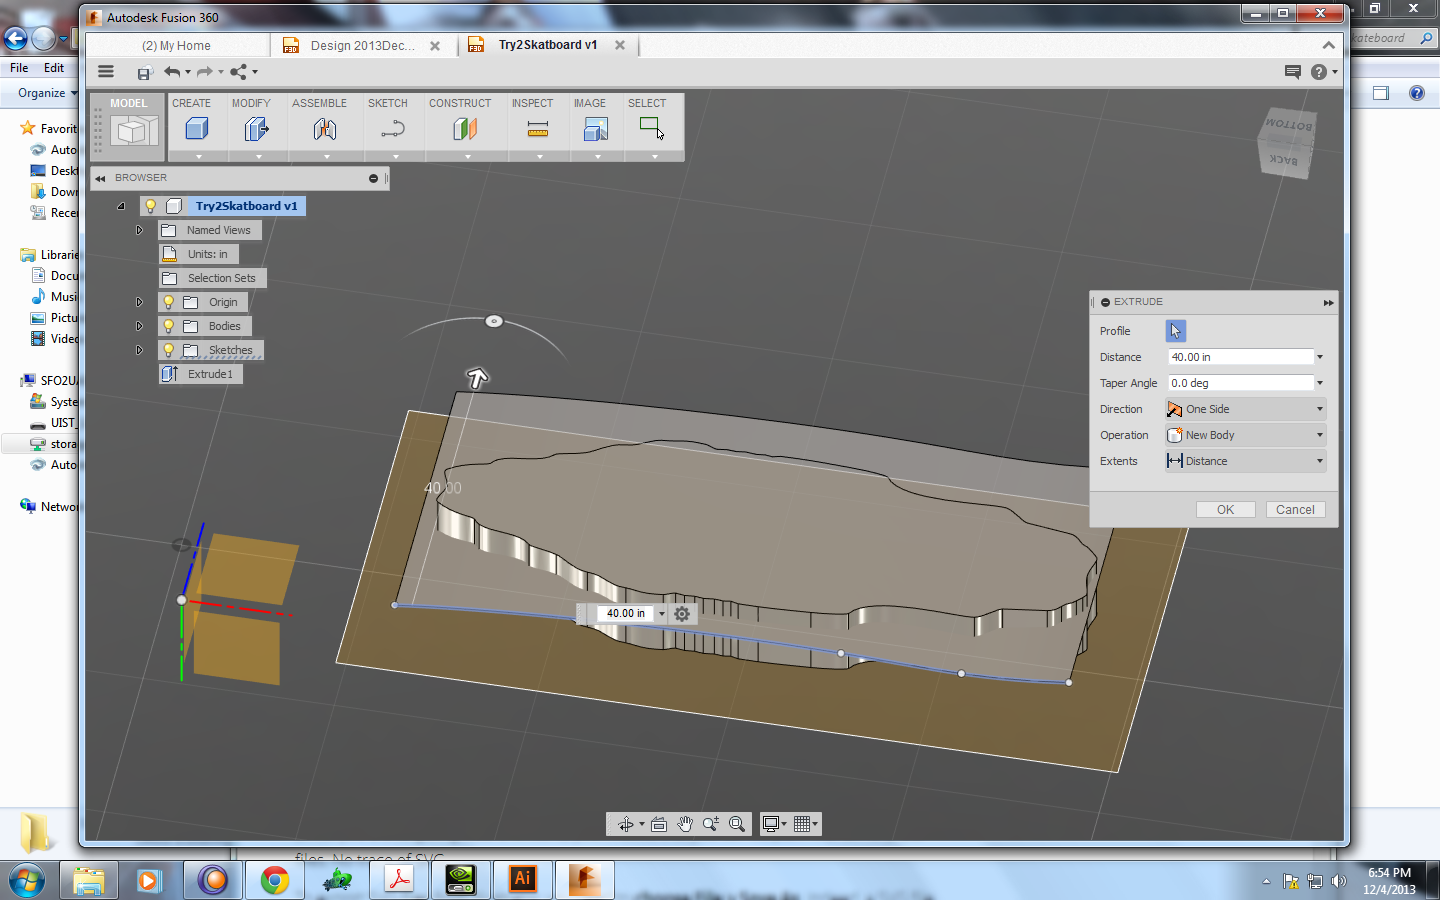Toggle visibility bulb of Sketches folder
This screenshot has height=900, width=1440.
point(169,350)
